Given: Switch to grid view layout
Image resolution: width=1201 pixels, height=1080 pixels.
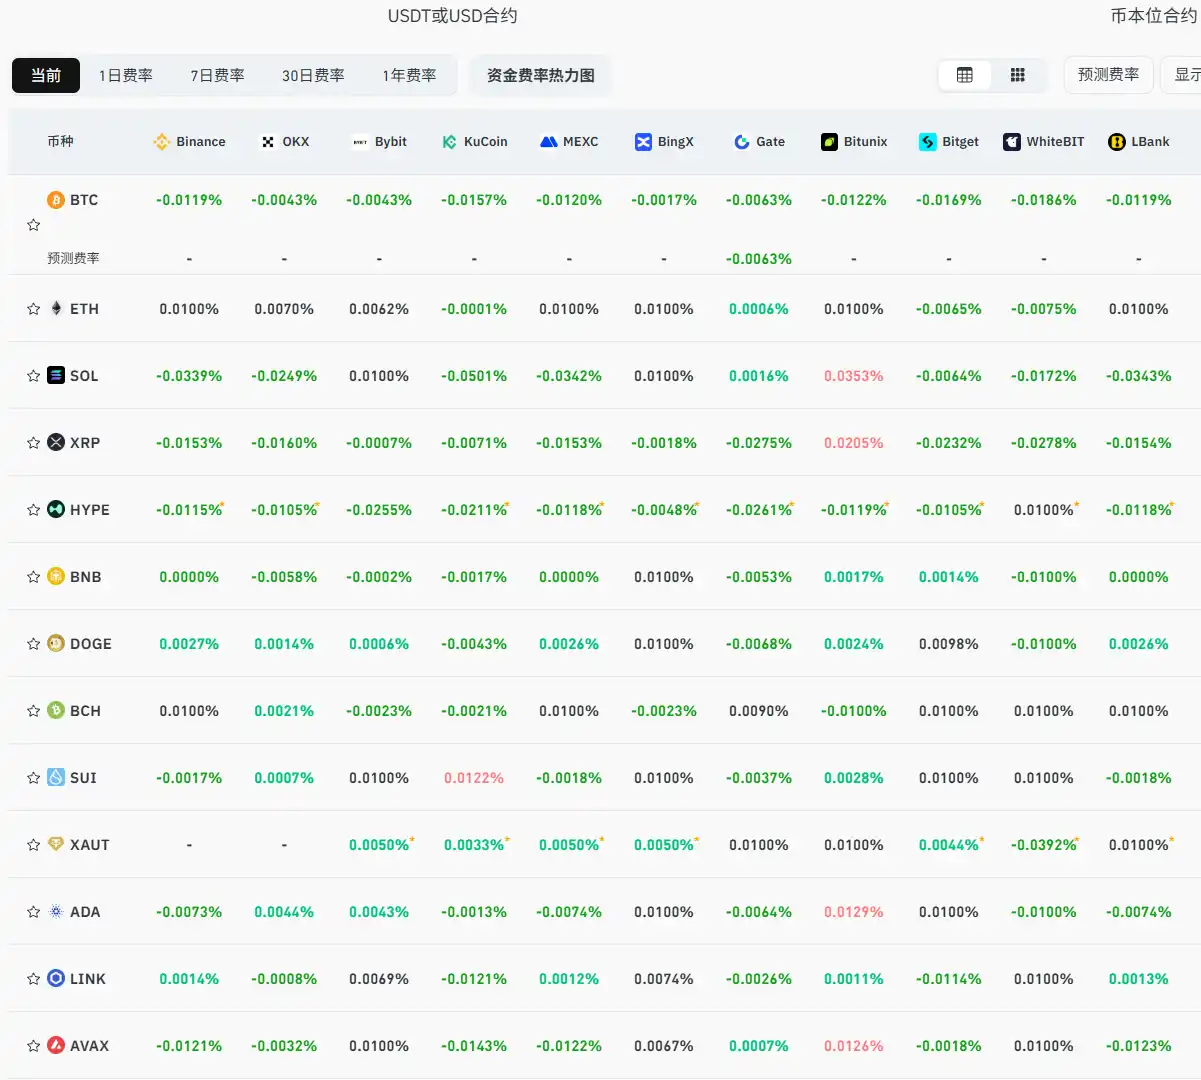Looking at the screenshot, I should click(1017, 75).
